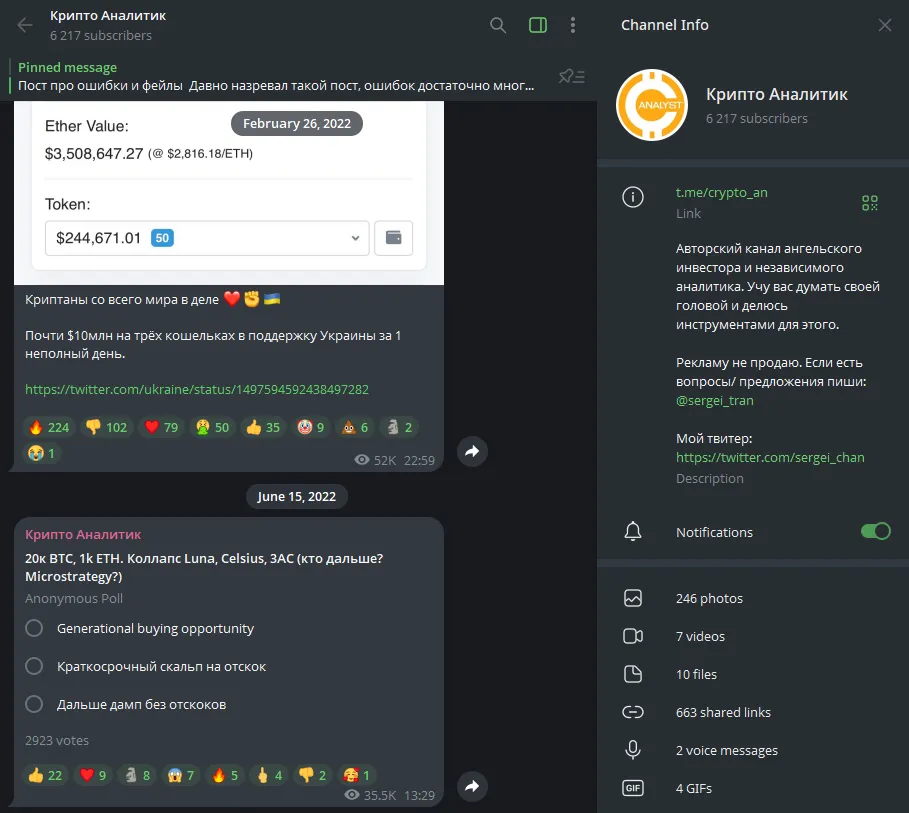Open the Token value dropdown in the image
Screen dimensions: 909x813
click(x=207, y=238)
